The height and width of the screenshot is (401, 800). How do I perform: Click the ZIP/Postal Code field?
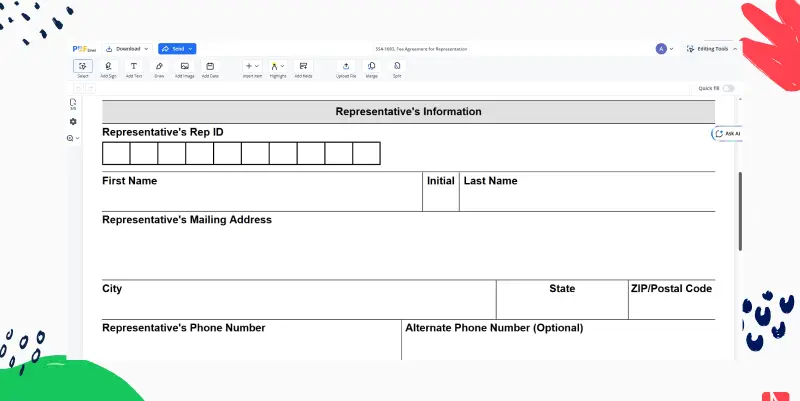[x=672, y=300]
